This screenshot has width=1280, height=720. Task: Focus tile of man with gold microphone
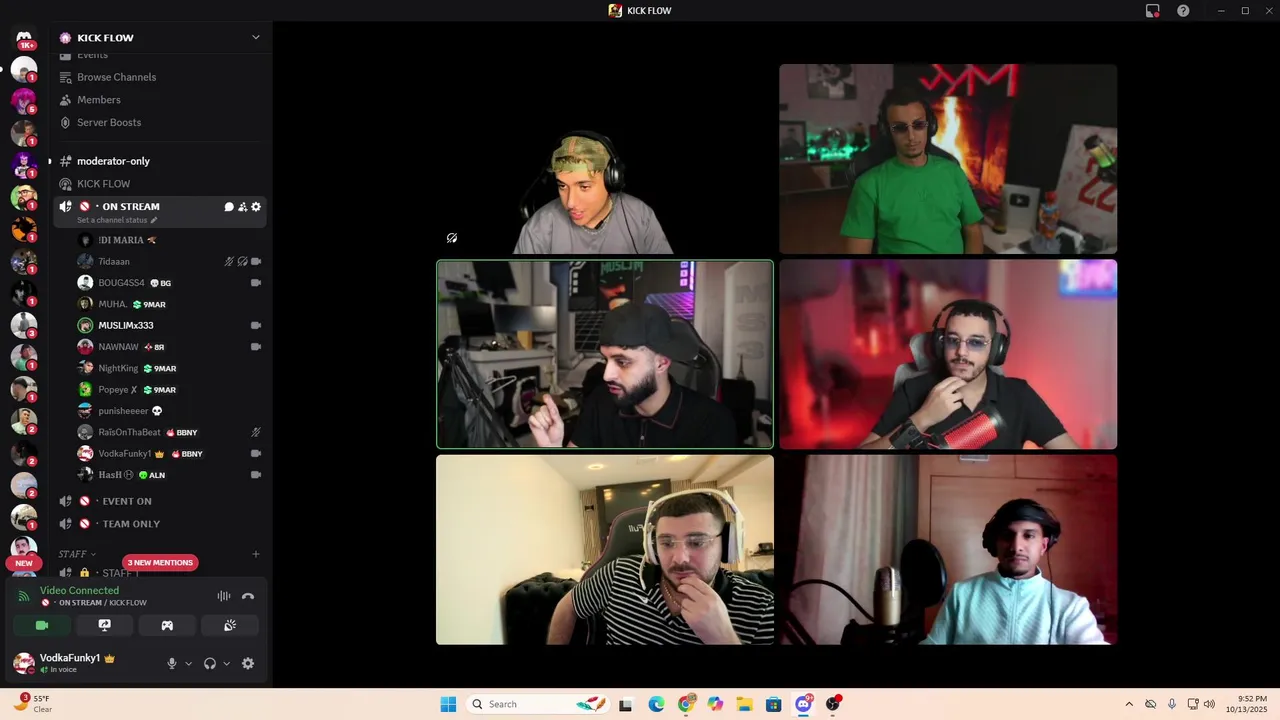coord(948,550)
